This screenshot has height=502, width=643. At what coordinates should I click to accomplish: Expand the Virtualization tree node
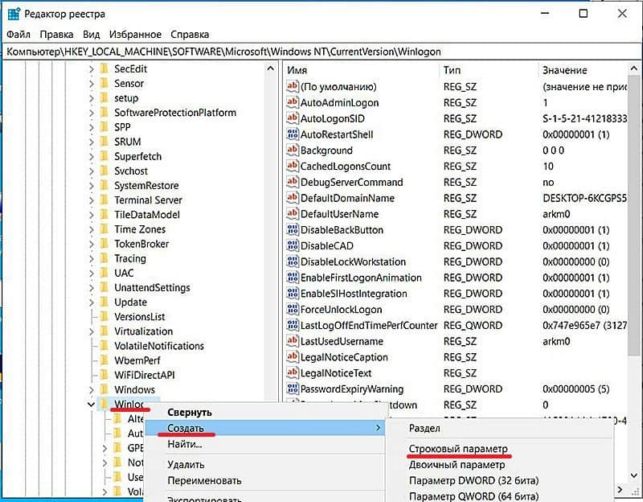(91, 331)
